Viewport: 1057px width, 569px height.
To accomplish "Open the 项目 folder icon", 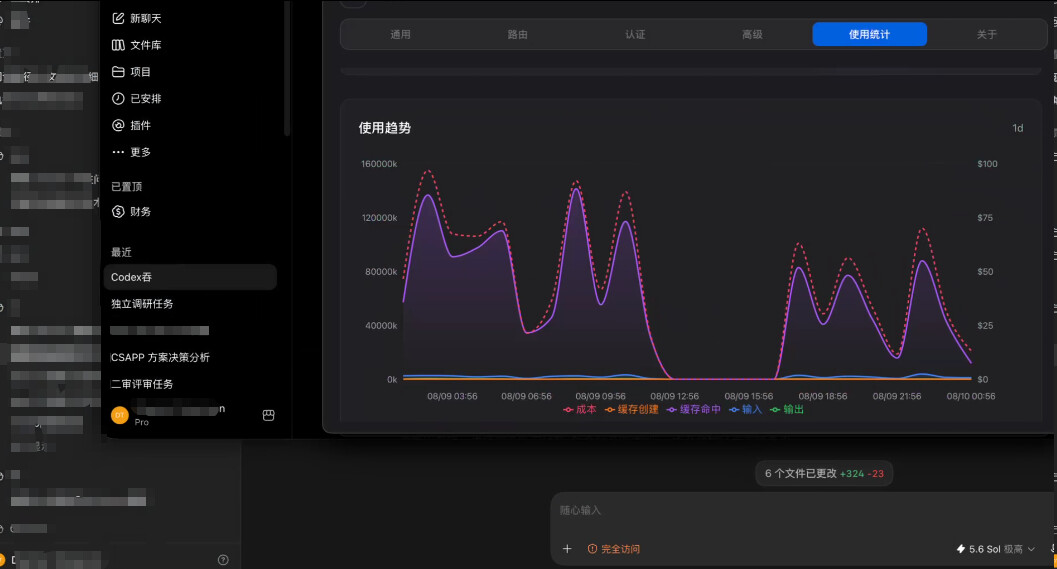I will 118,71.
